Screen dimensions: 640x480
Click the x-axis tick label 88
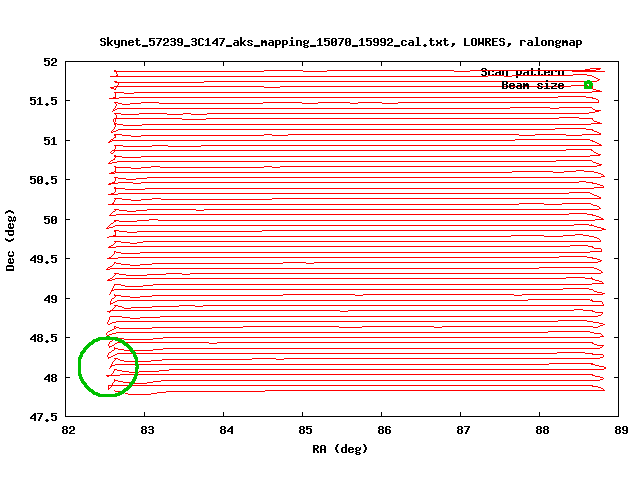[542, 430]
